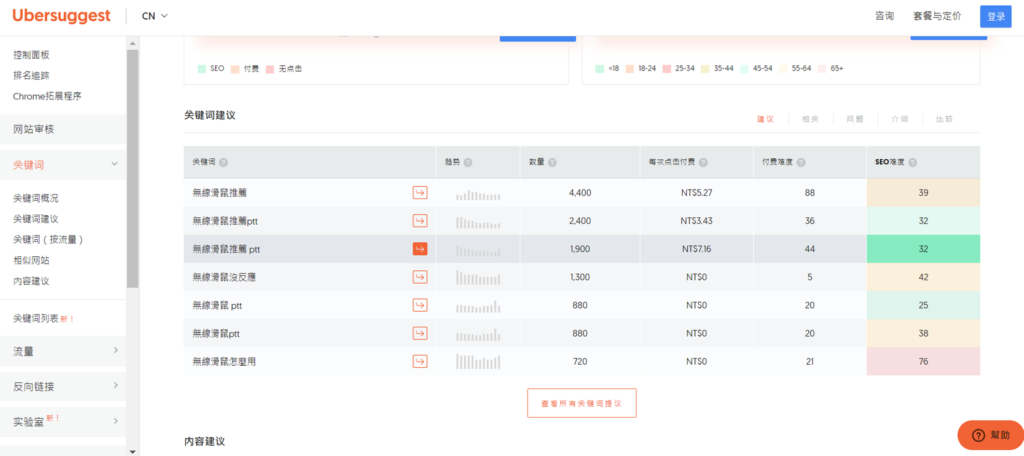Toggle the 25-34 age legend swatch
Image resolution: width=1024 pixels, height=456 pixels.
667,69
